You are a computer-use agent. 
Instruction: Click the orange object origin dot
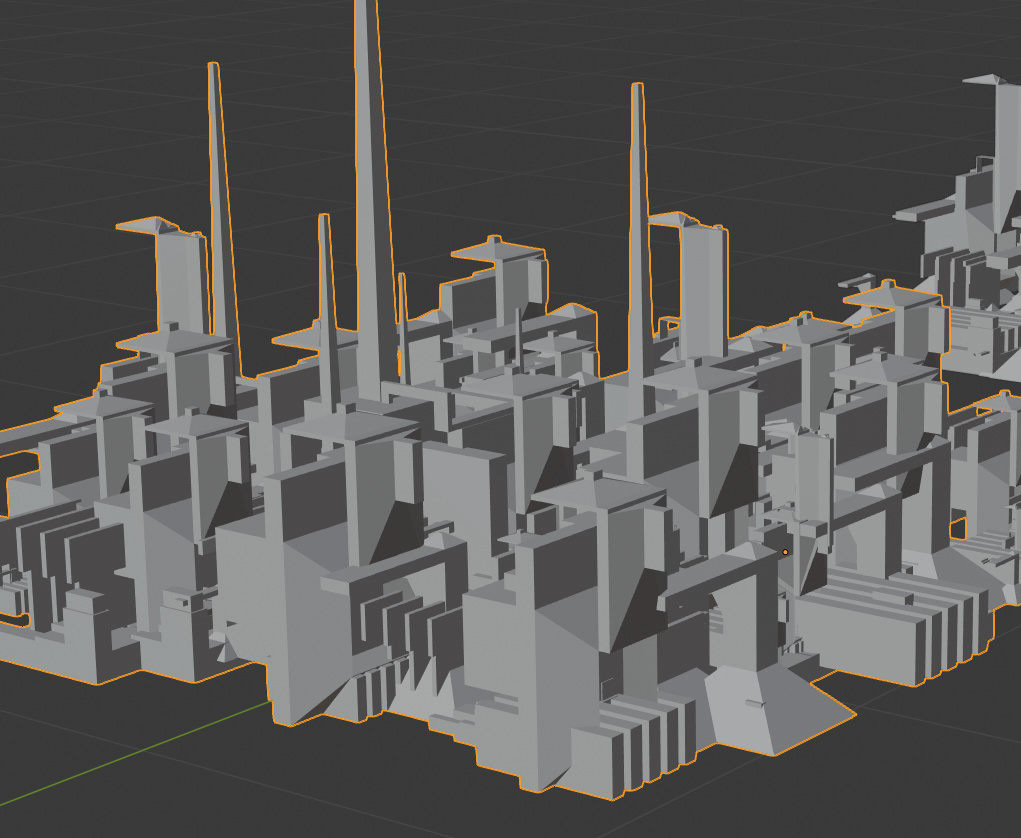click(785, 552)
